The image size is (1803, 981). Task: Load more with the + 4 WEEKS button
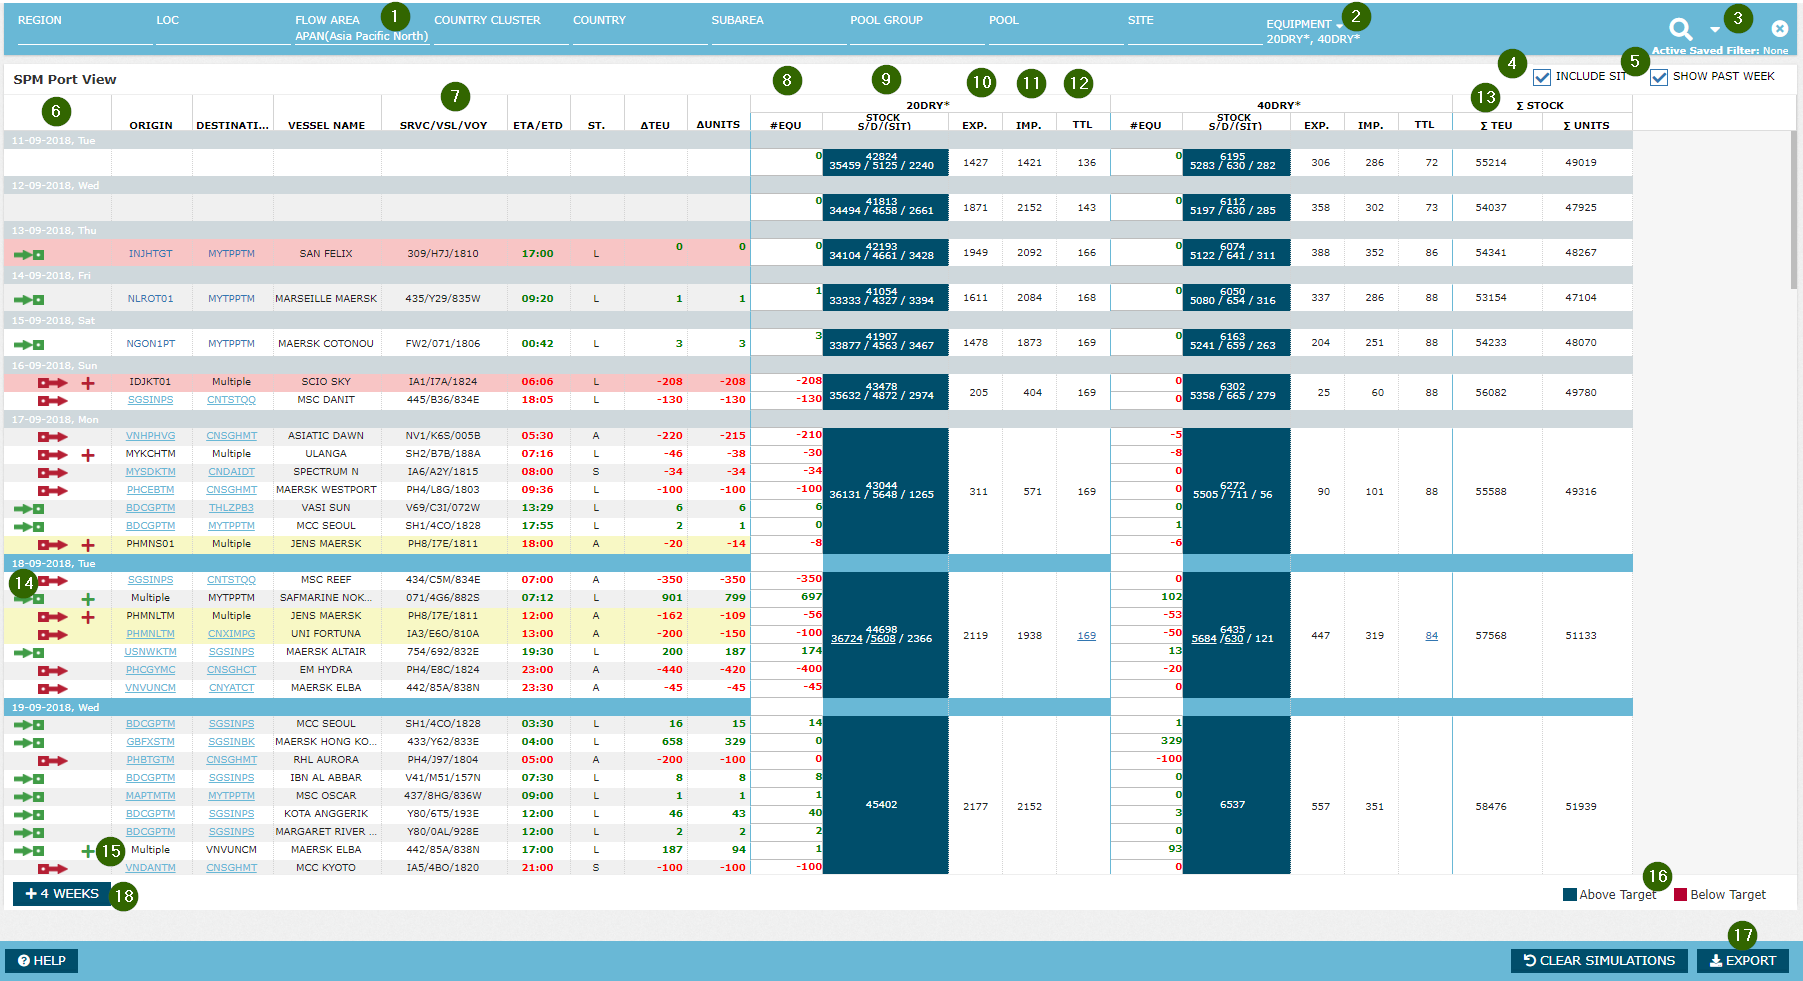[62, 894]
